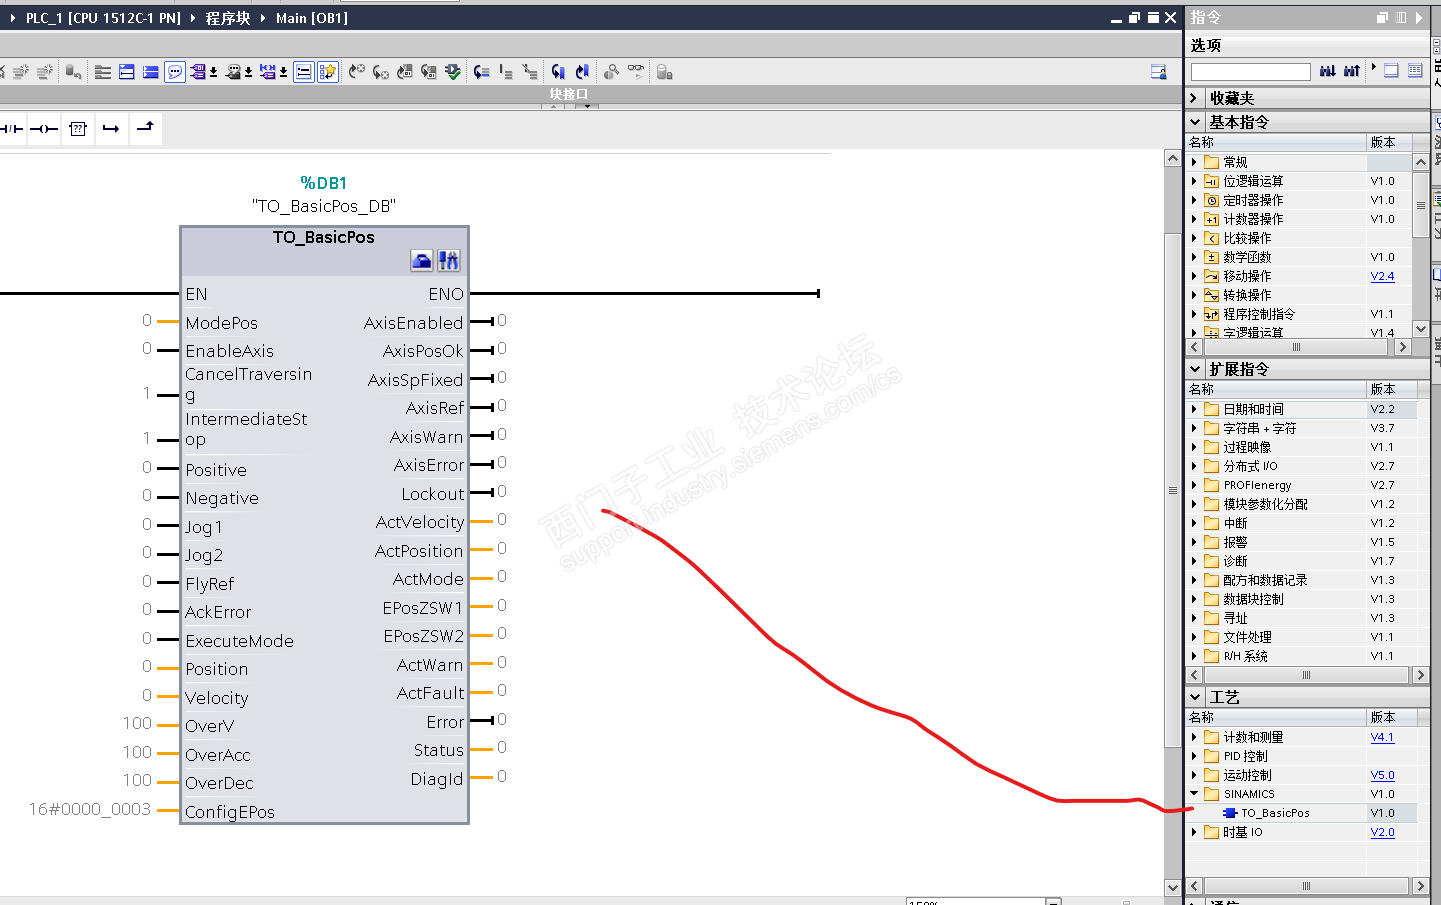Click the Main [OB1] breadcrumb item
1441x905 pixels.
click(312, 18)
